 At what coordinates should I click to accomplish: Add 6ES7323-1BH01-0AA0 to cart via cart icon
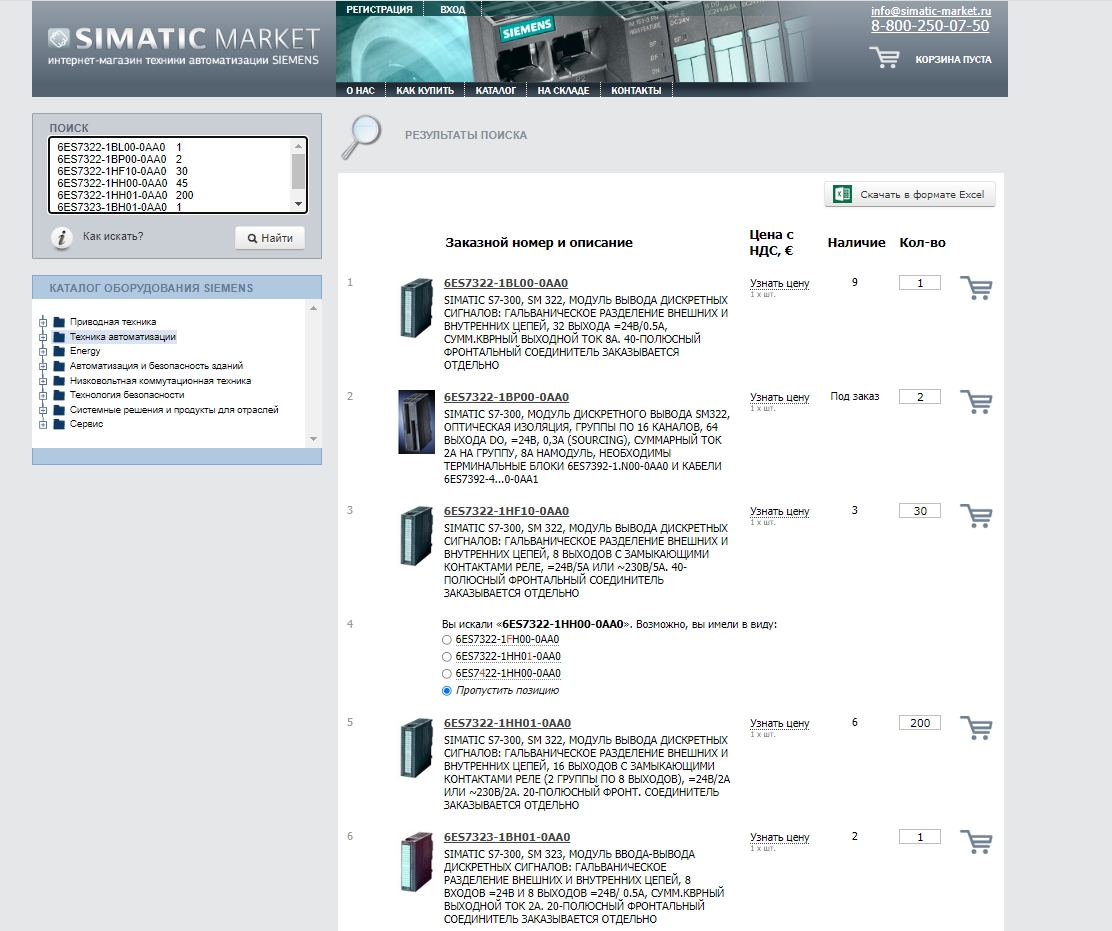975,842
